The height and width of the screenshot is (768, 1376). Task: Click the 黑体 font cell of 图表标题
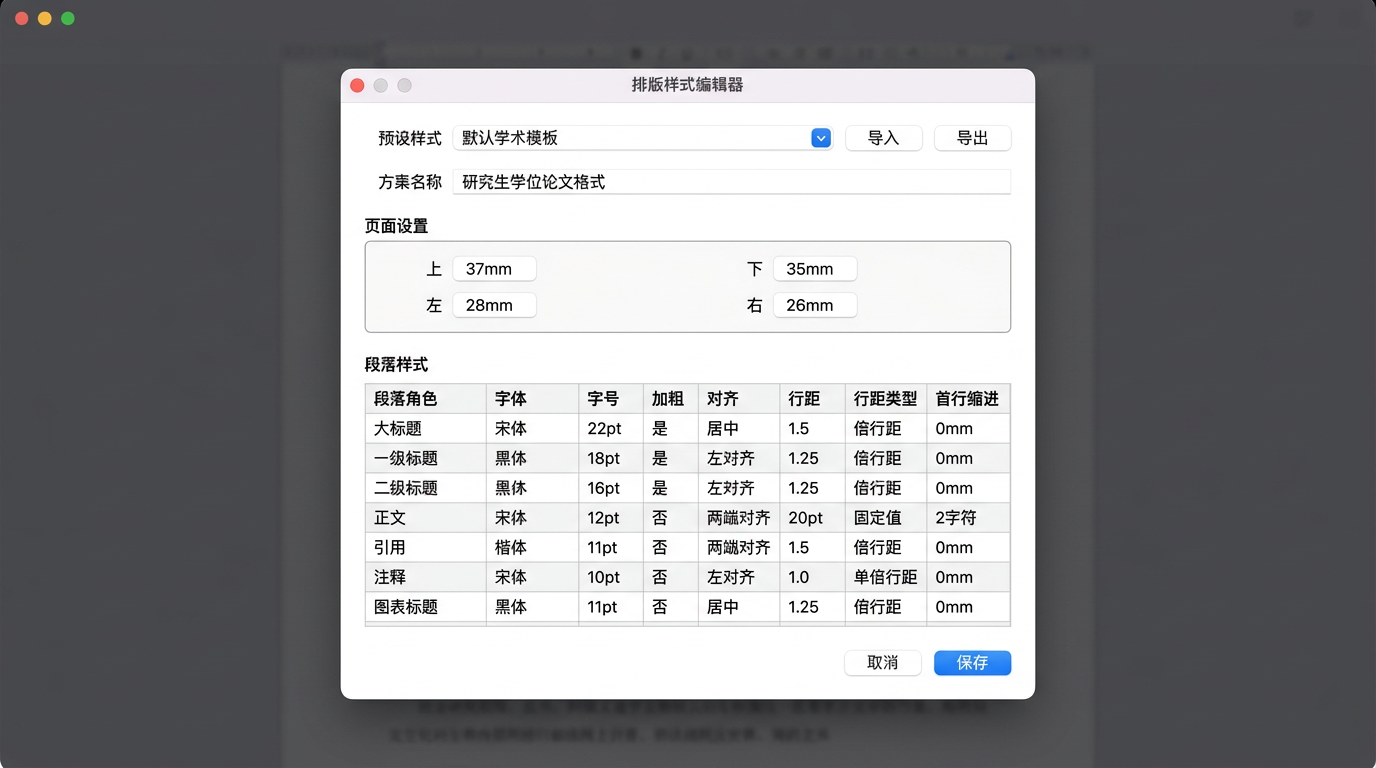pyautogui.click(x=532, y=607)
